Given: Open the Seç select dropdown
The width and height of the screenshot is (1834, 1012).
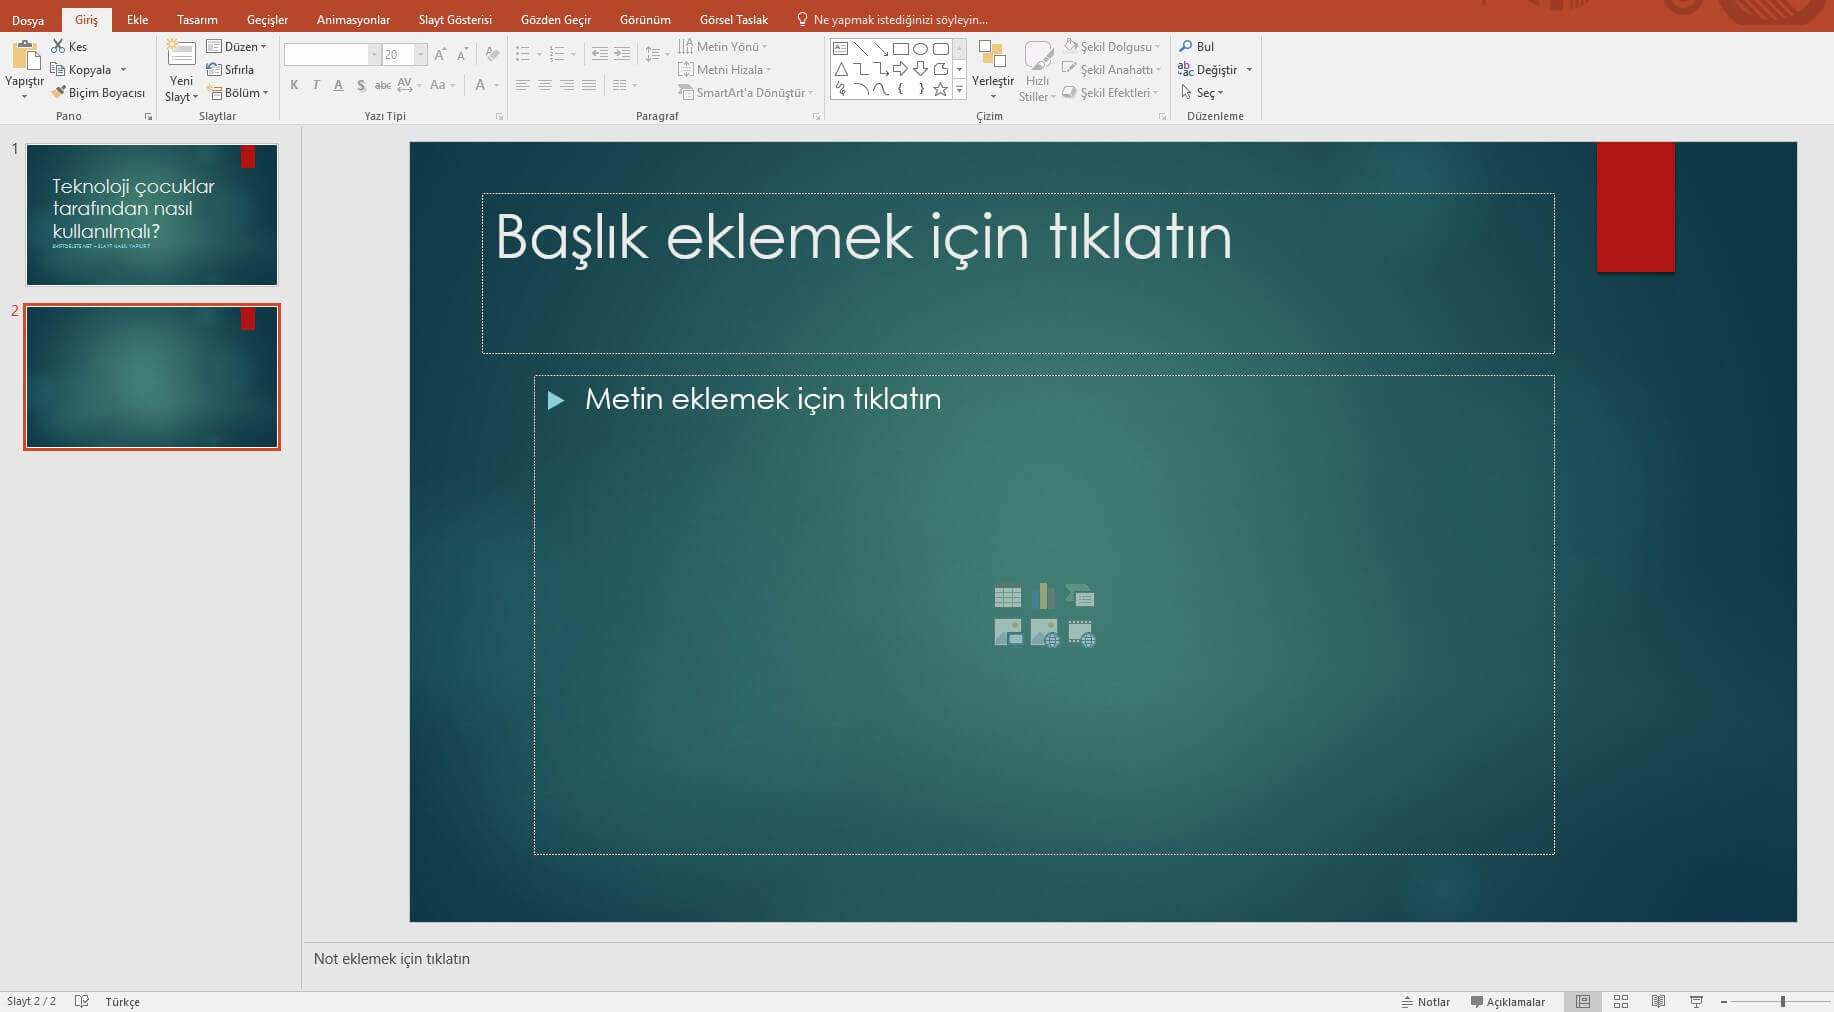Looking at the screenshot, I should [1202, 92].
